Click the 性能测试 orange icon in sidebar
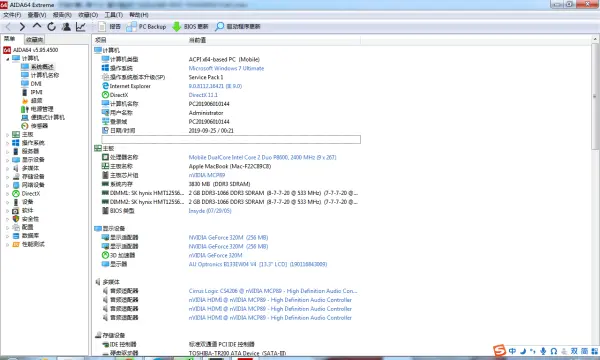 point(16,244)
